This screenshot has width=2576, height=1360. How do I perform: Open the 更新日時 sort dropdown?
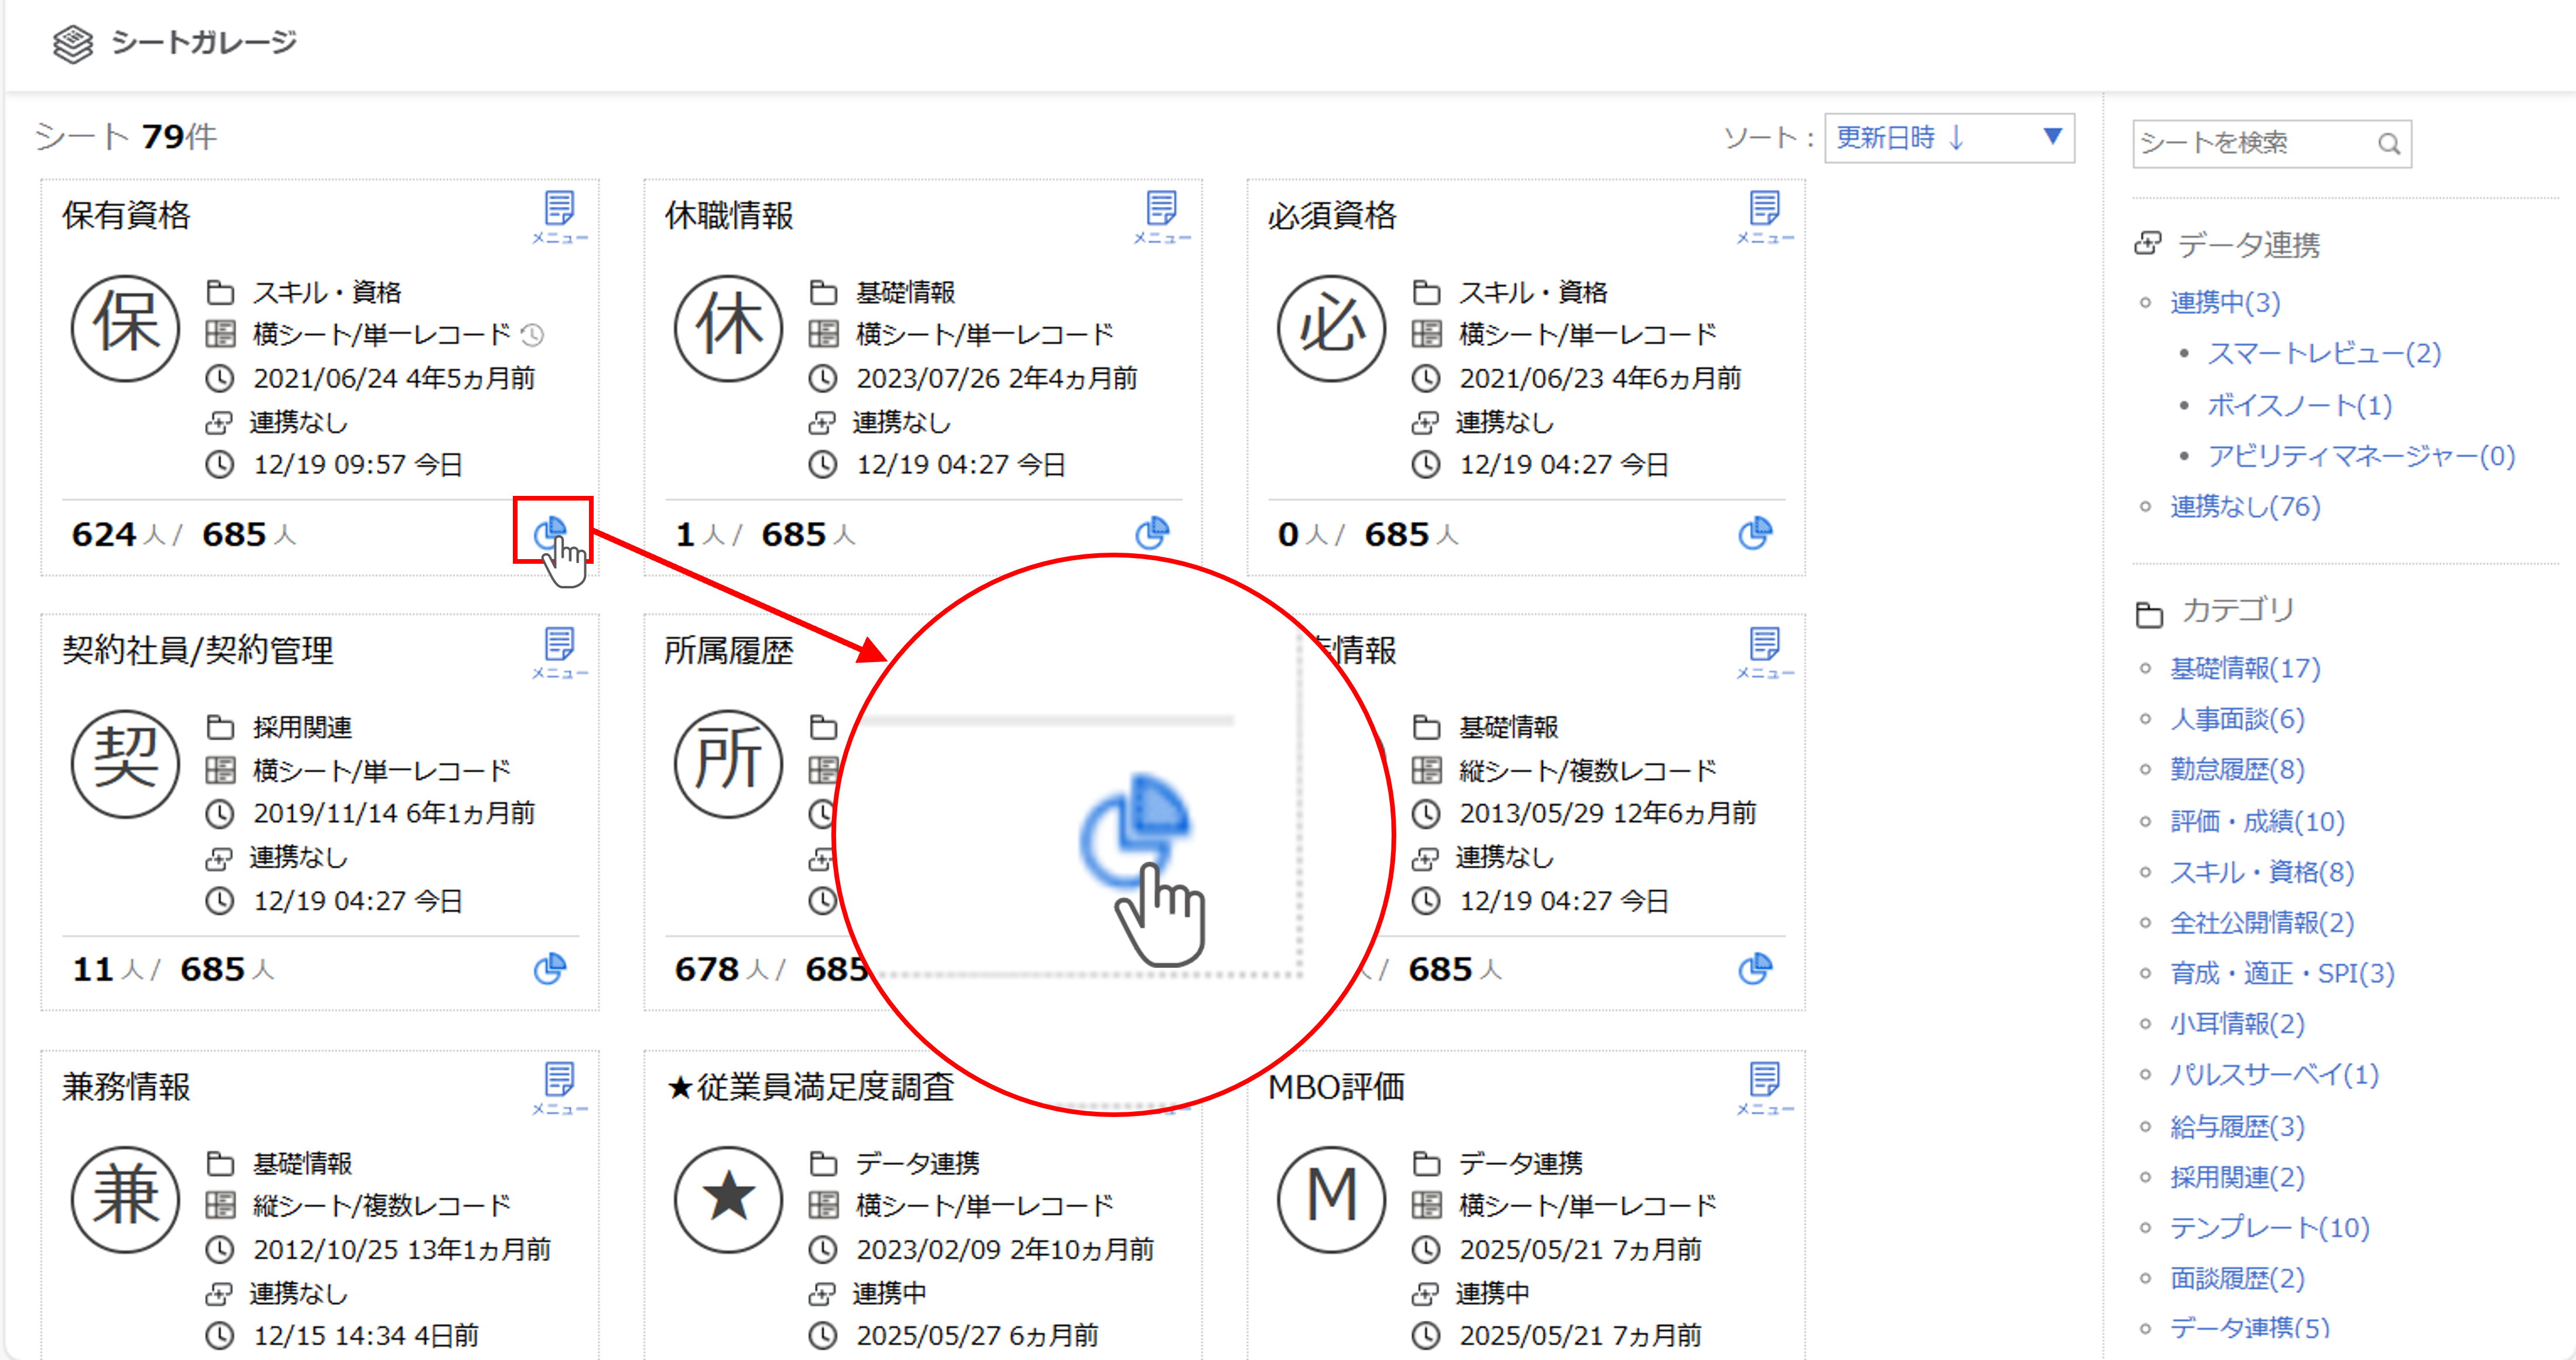click(x=1930, y=138)
